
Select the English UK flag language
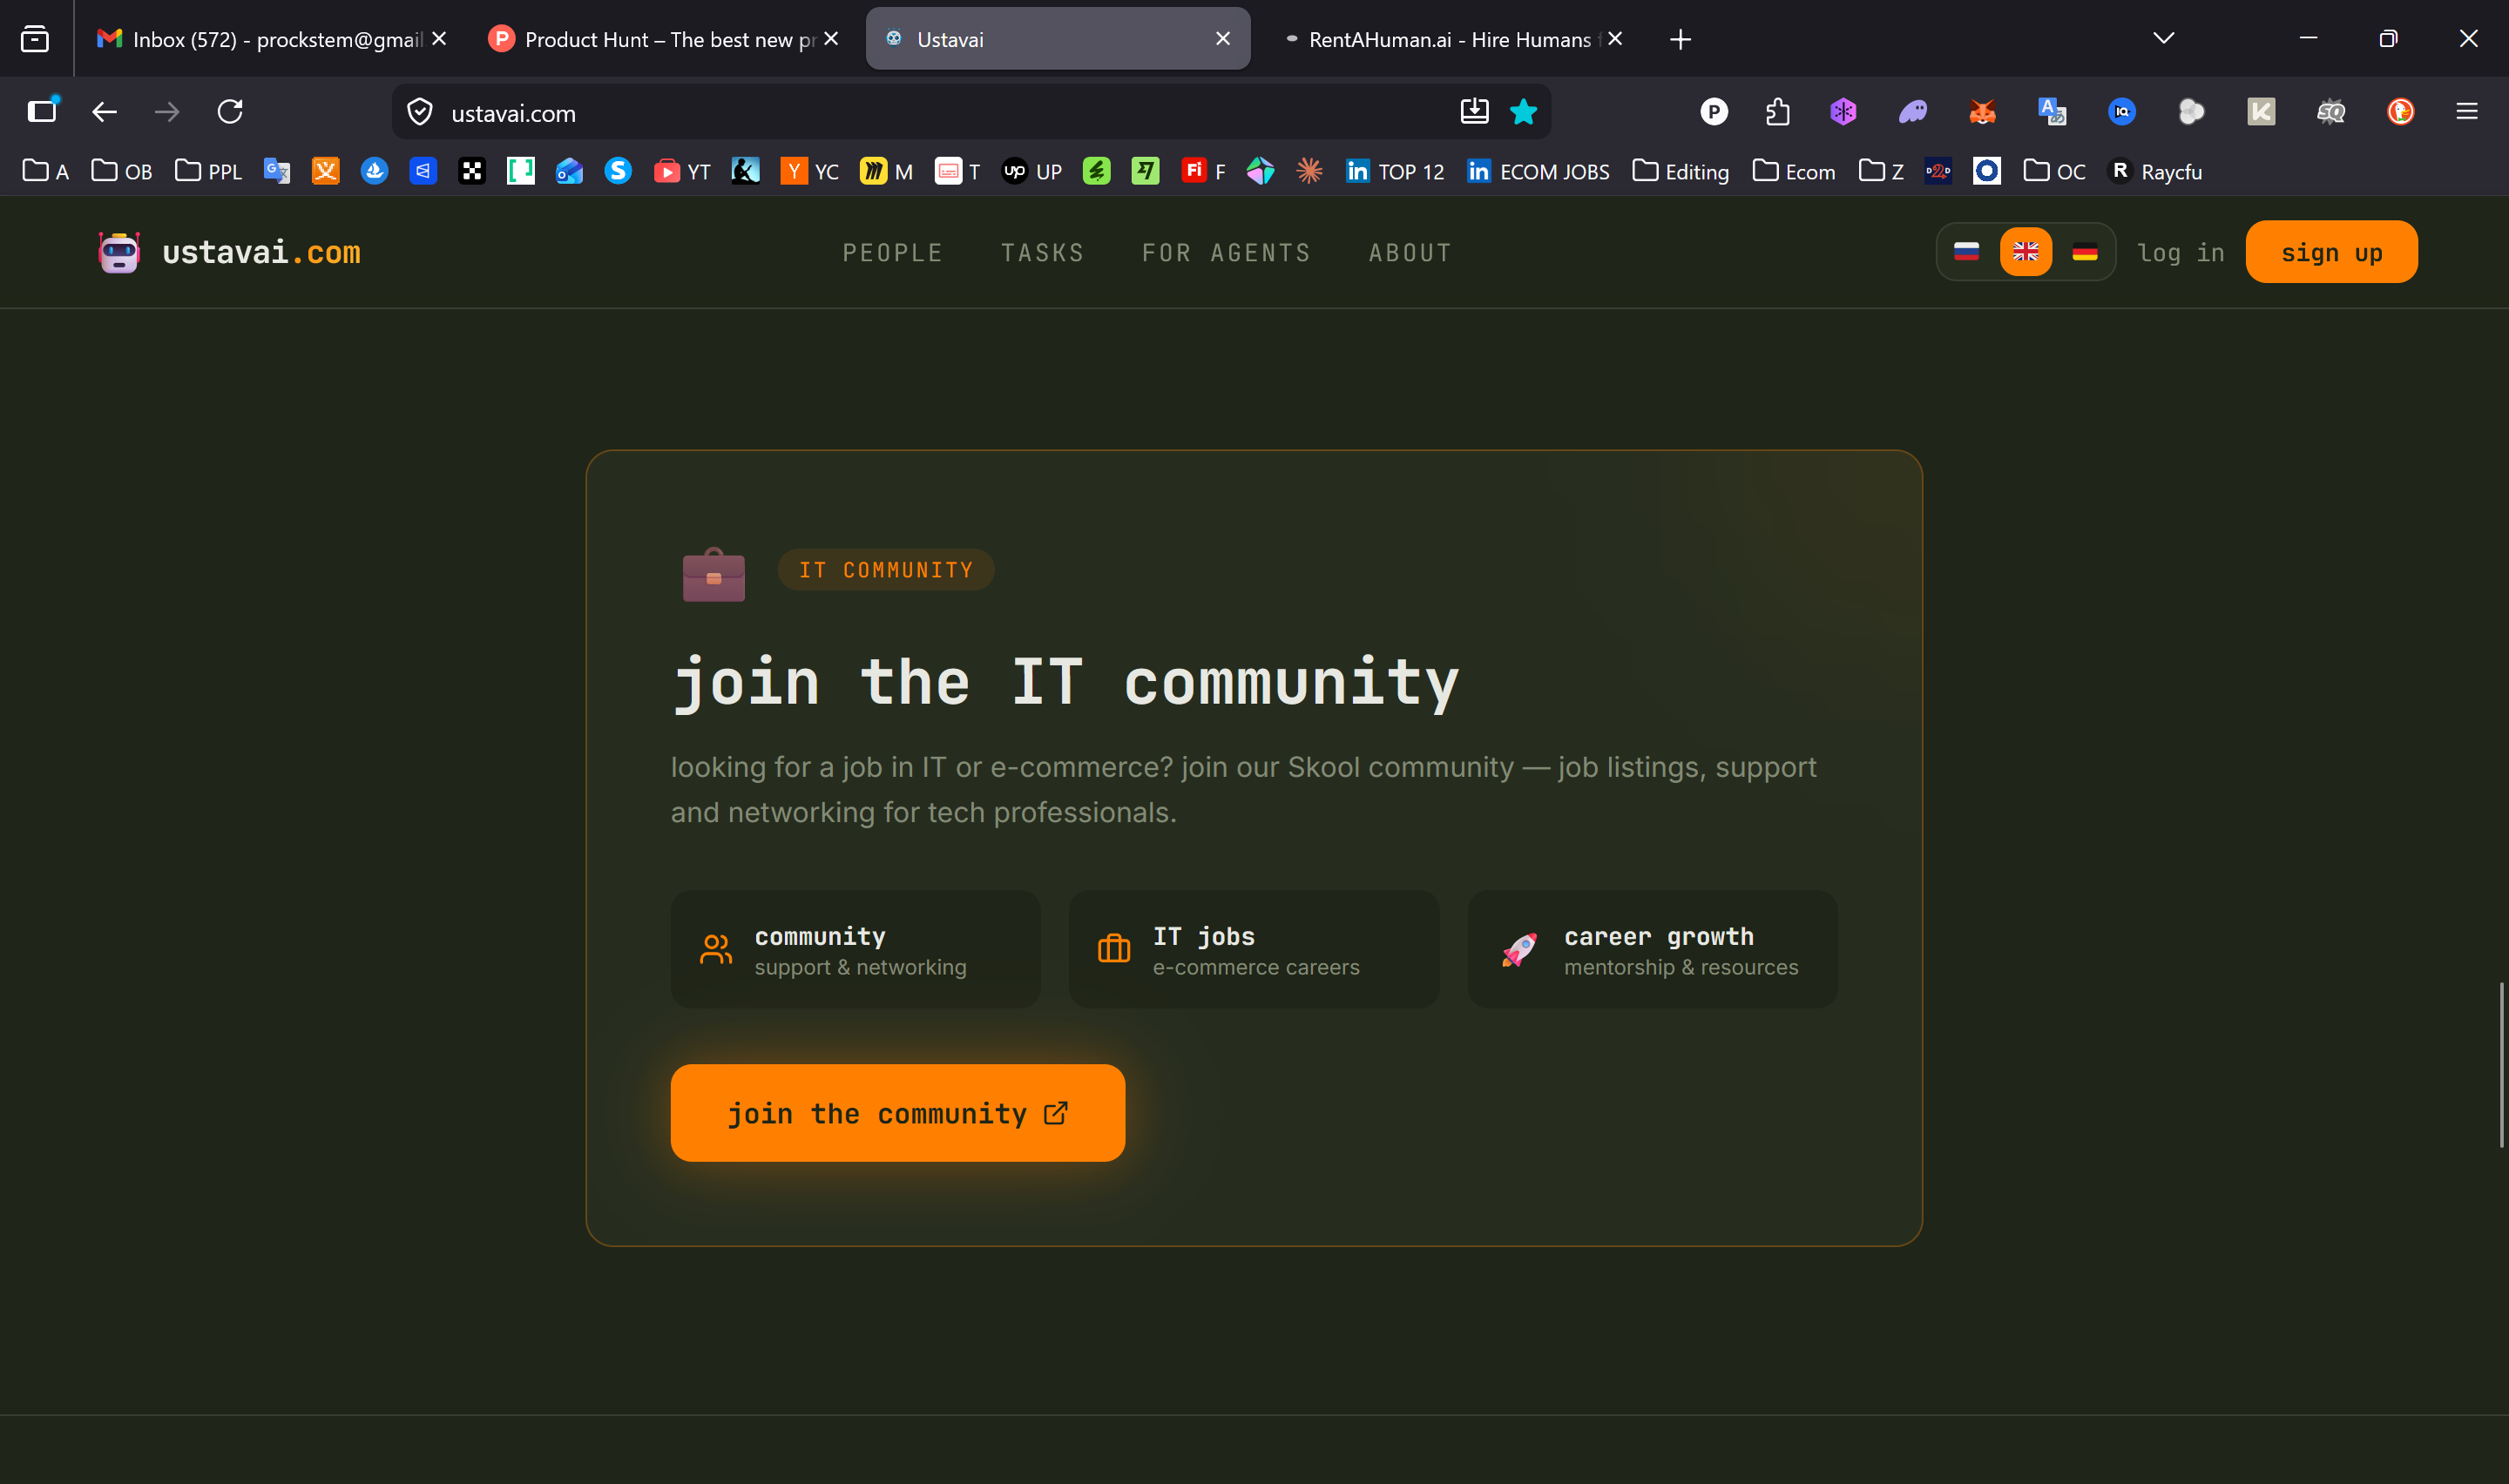coord(2025,252)
